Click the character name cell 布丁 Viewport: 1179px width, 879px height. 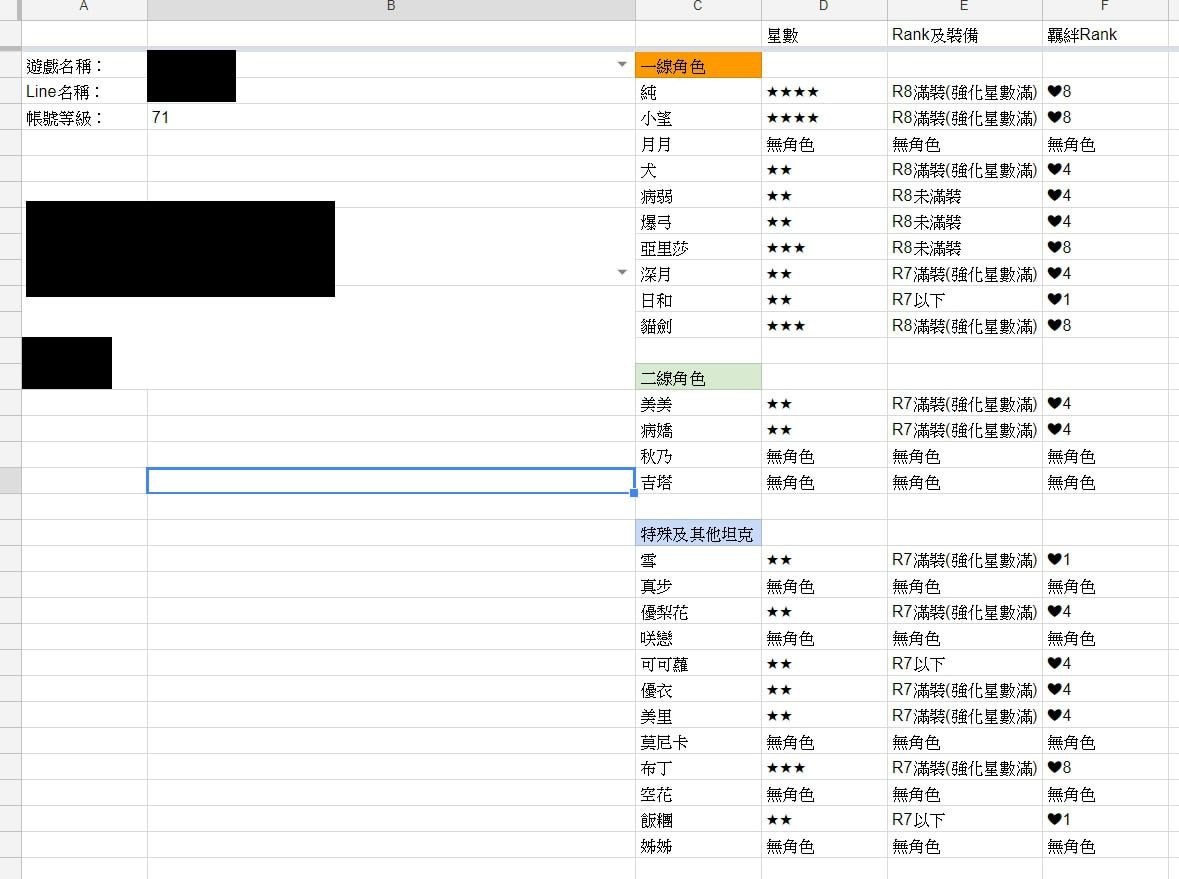click(x=699, y=768)
